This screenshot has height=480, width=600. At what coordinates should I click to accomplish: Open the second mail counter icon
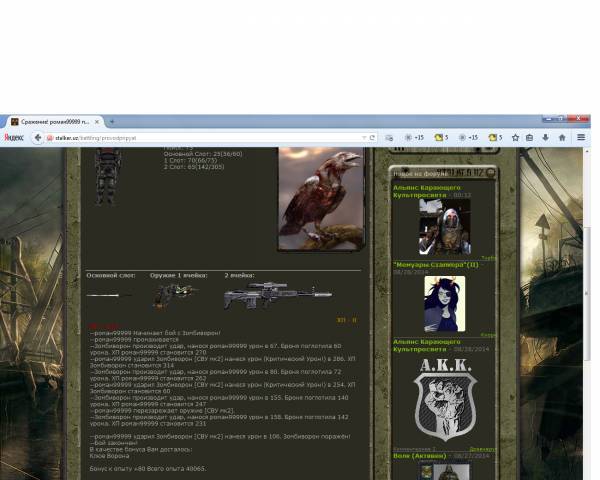(x=495, y=137)
